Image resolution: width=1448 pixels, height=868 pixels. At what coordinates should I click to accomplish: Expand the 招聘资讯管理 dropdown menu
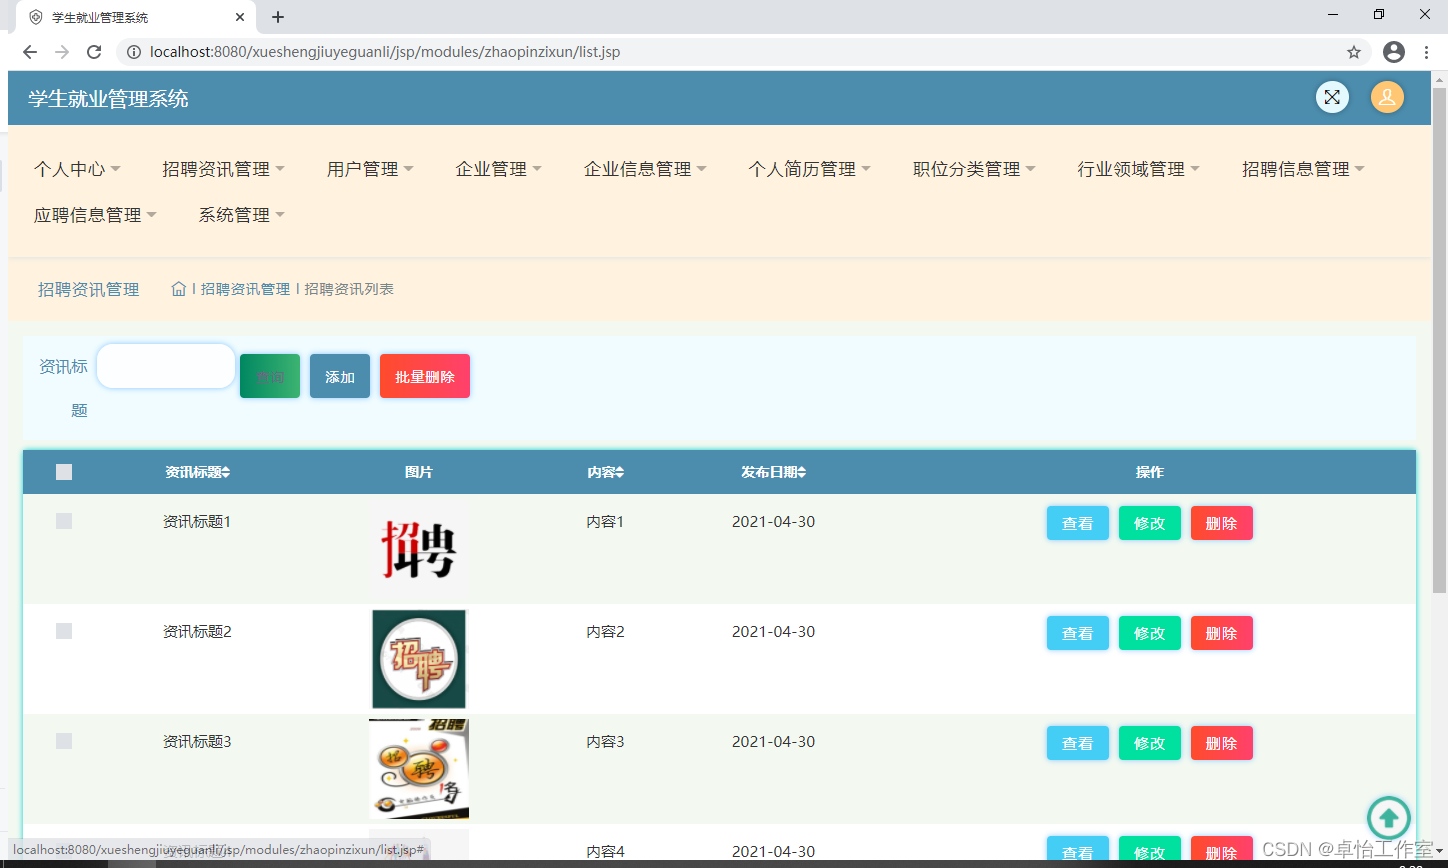click(x=223, y=169)
